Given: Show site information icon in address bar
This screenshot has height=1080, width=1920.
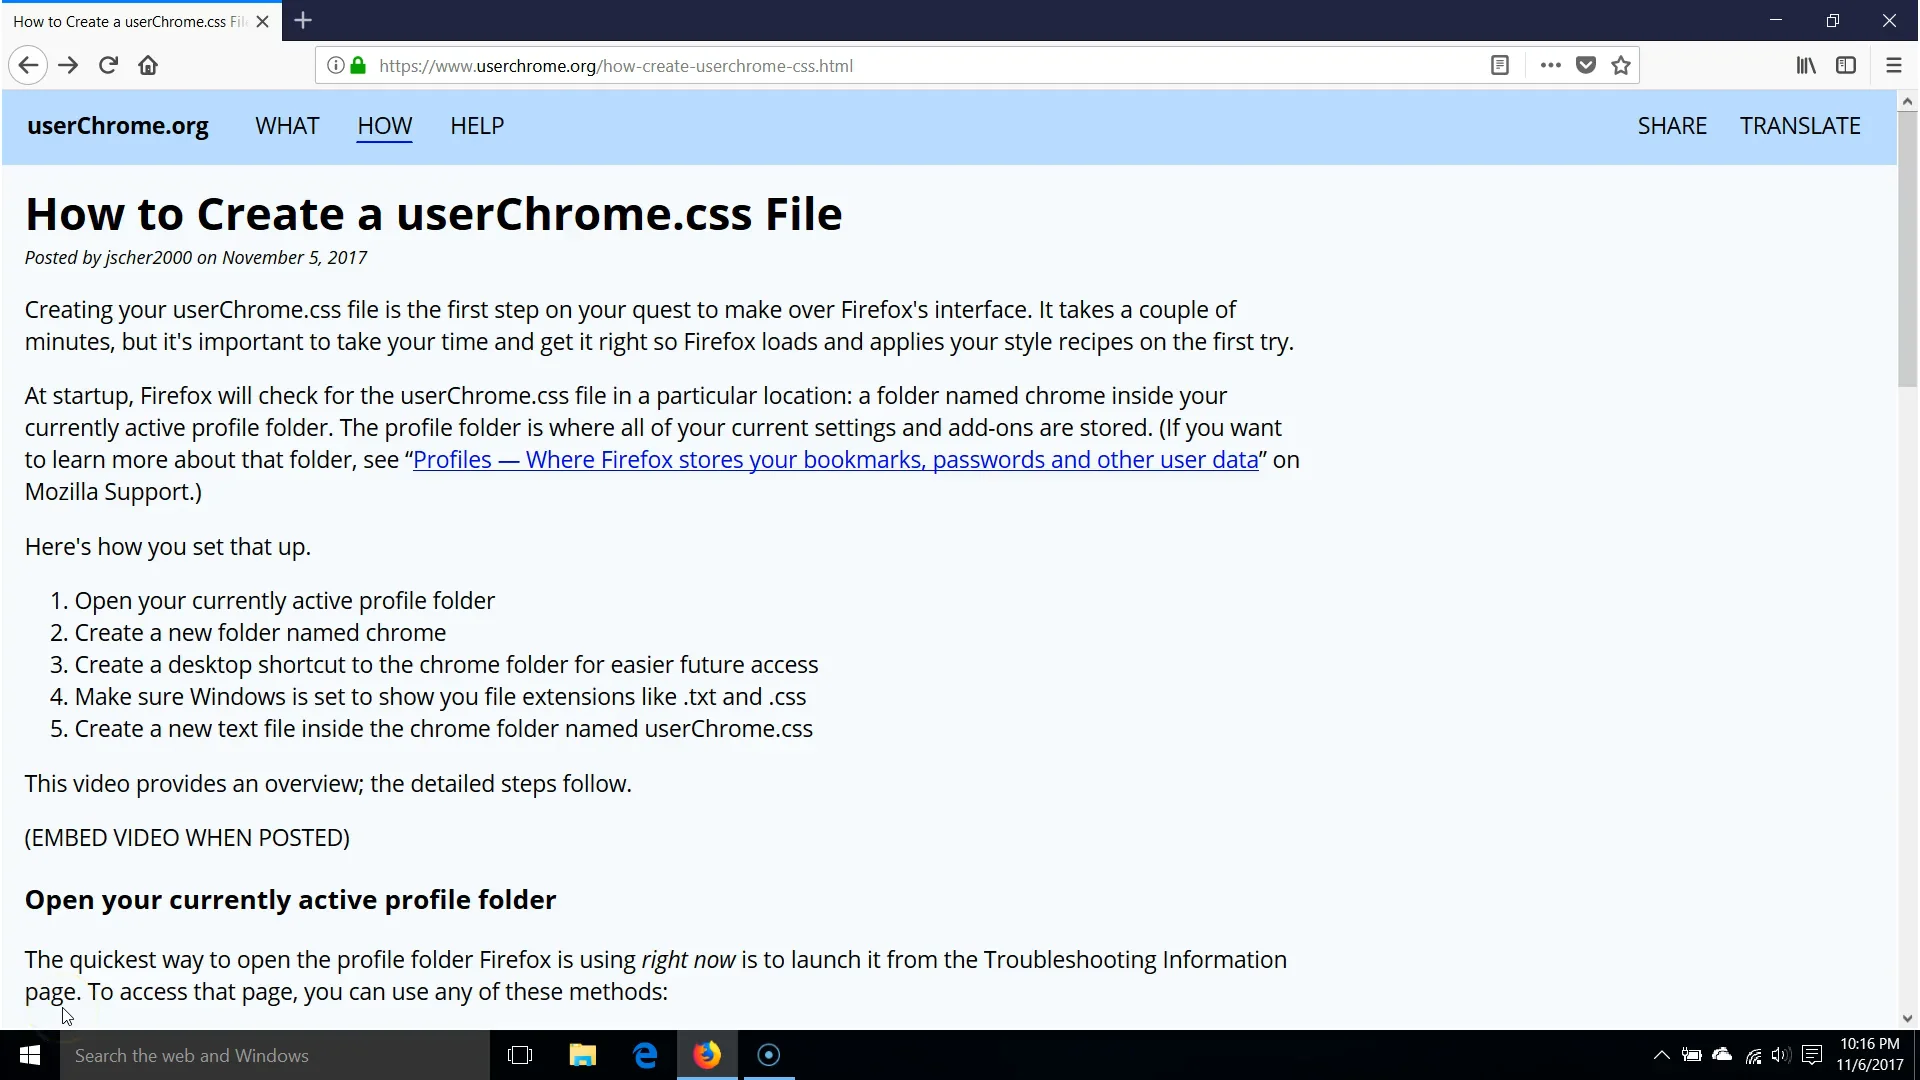Looking at the screenshot, I should click(x=336, y=66).
